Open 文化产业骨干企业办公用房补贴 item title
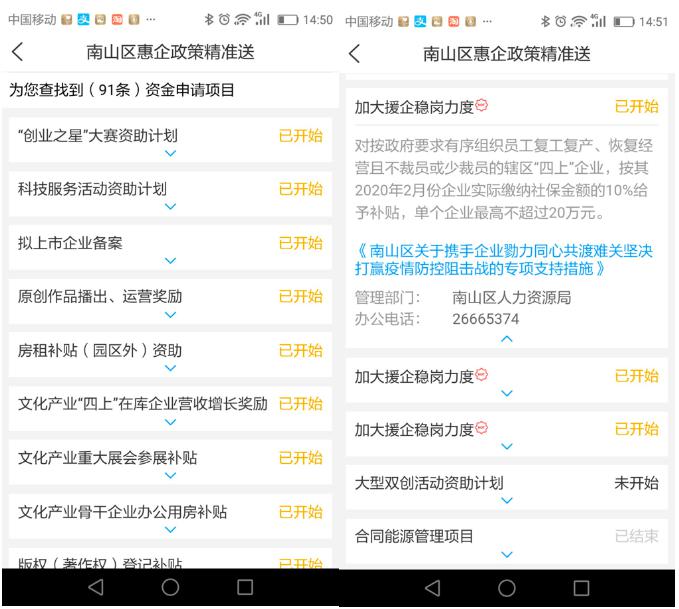Viewport: 679px width, 609px height. (123, 512)
